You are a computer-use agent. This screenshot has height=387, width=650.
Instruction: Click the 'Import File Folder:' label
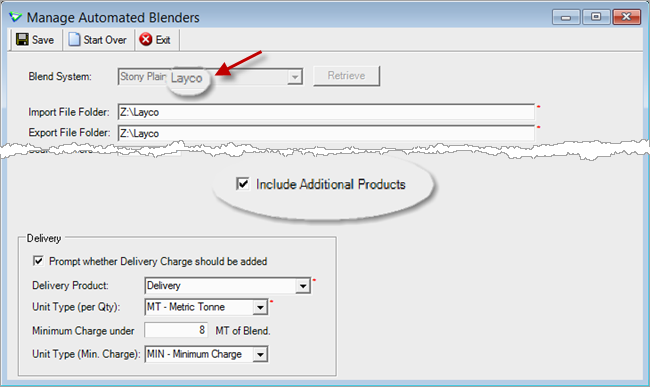pos(69,112)
